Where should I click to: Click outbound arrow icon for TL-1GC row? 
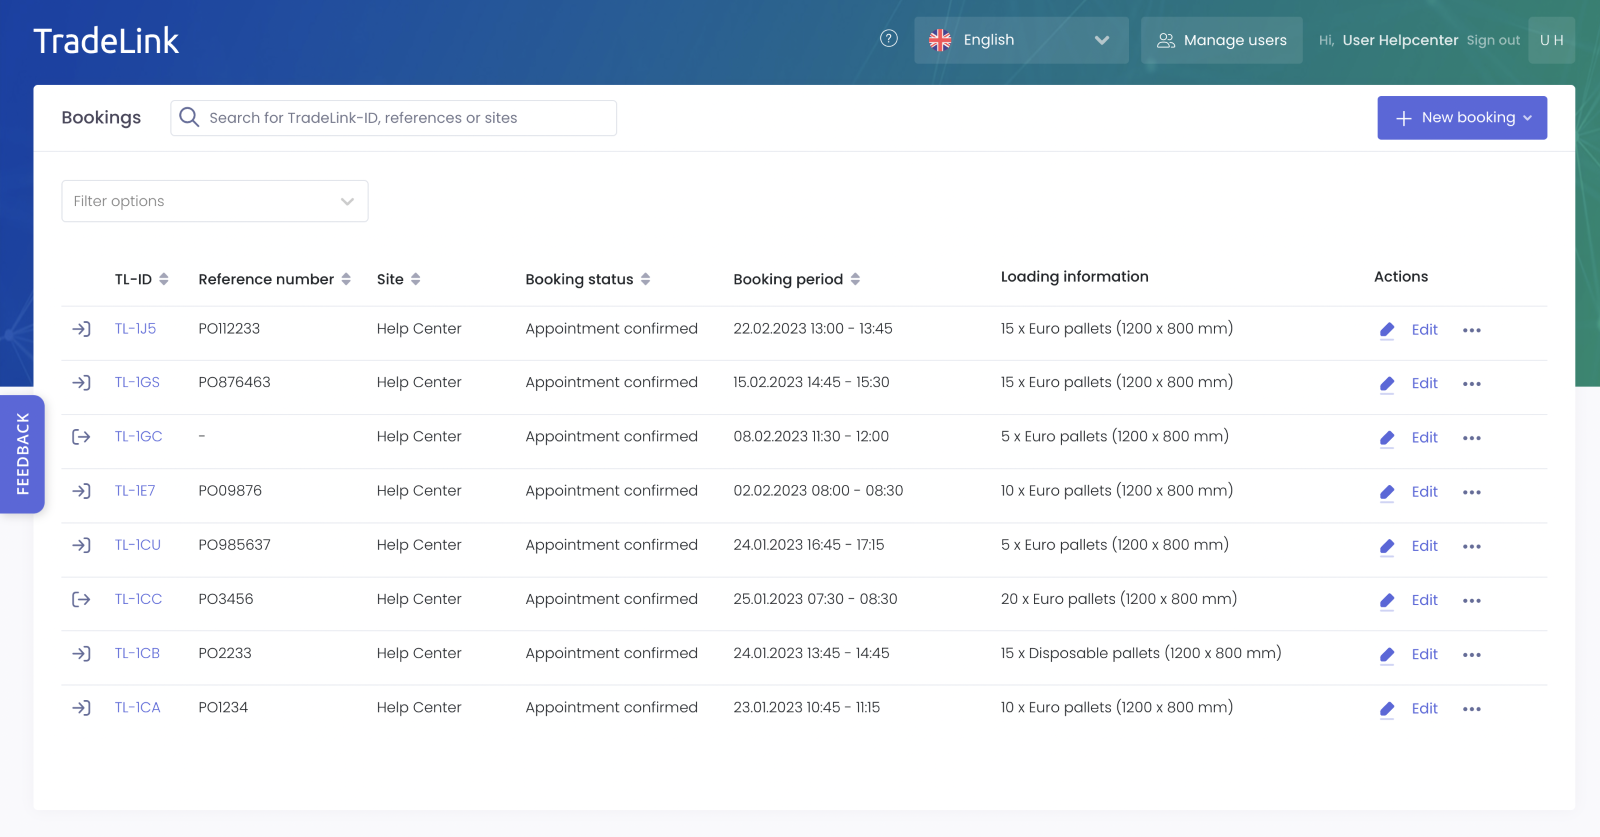[81, 437]
